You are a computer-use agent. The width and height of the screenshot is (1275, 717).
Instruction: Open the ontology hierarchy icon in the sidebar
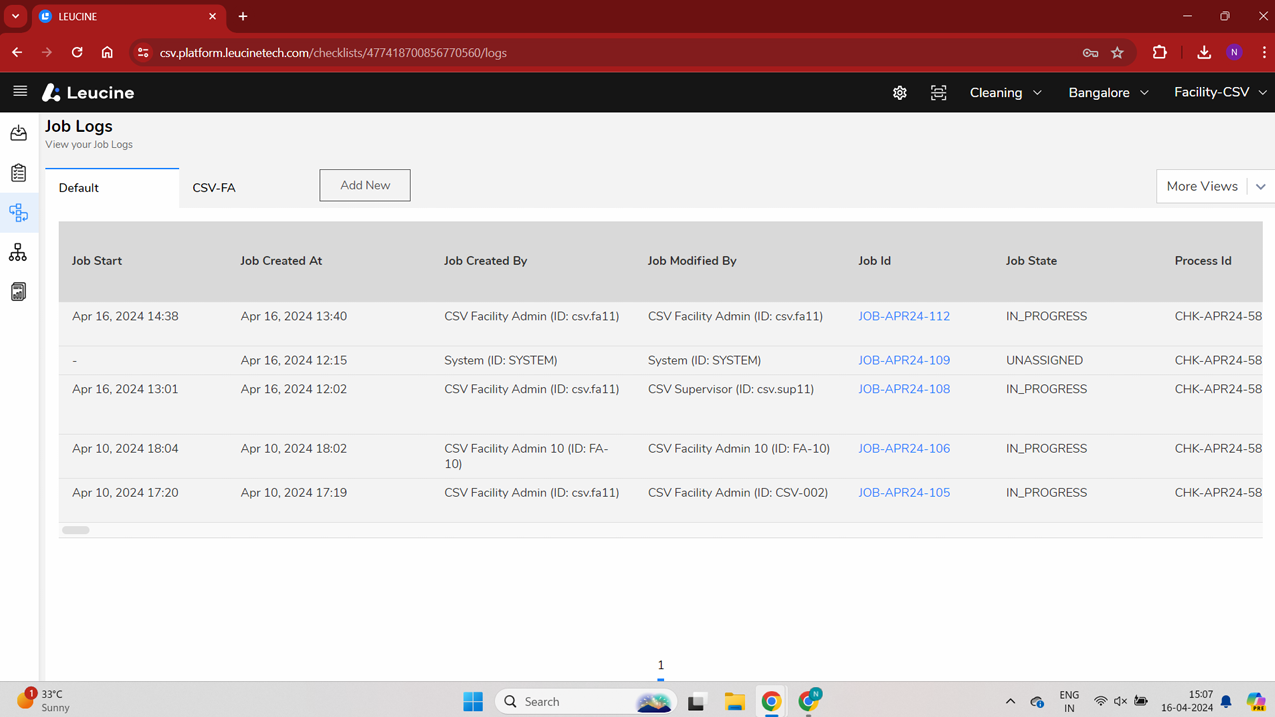pyautogui.click(x=18, y=252)
